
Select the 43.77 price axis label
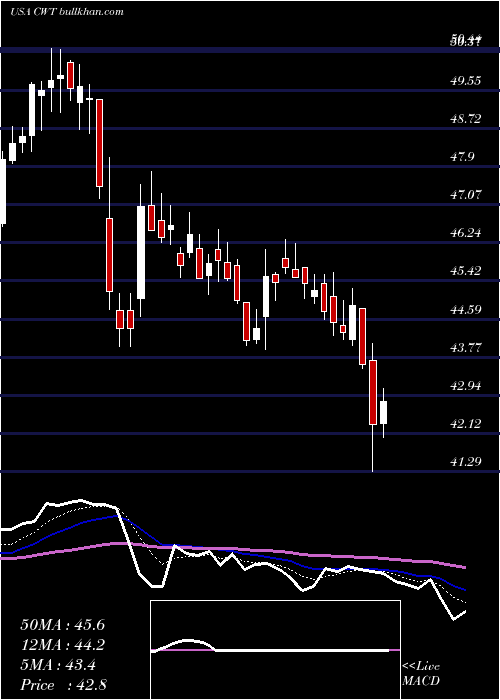[x=466, y=347]
